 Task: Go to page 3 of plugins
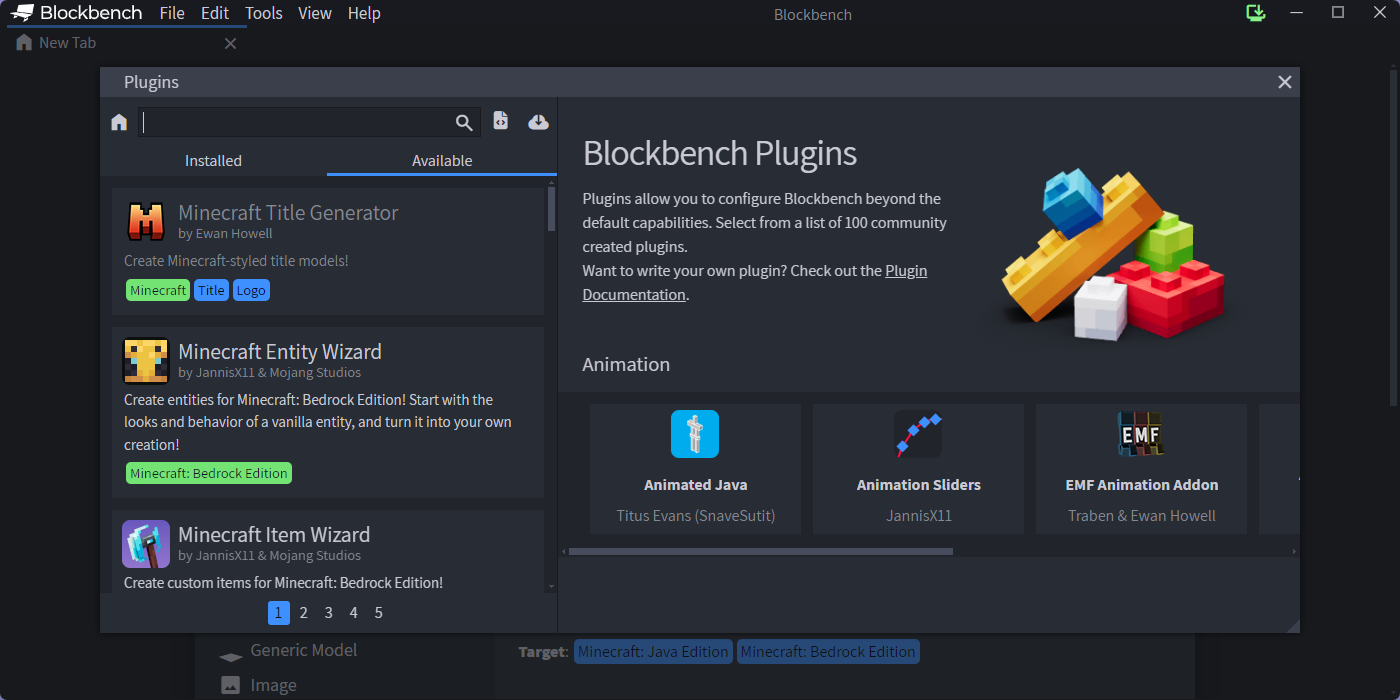328,612
